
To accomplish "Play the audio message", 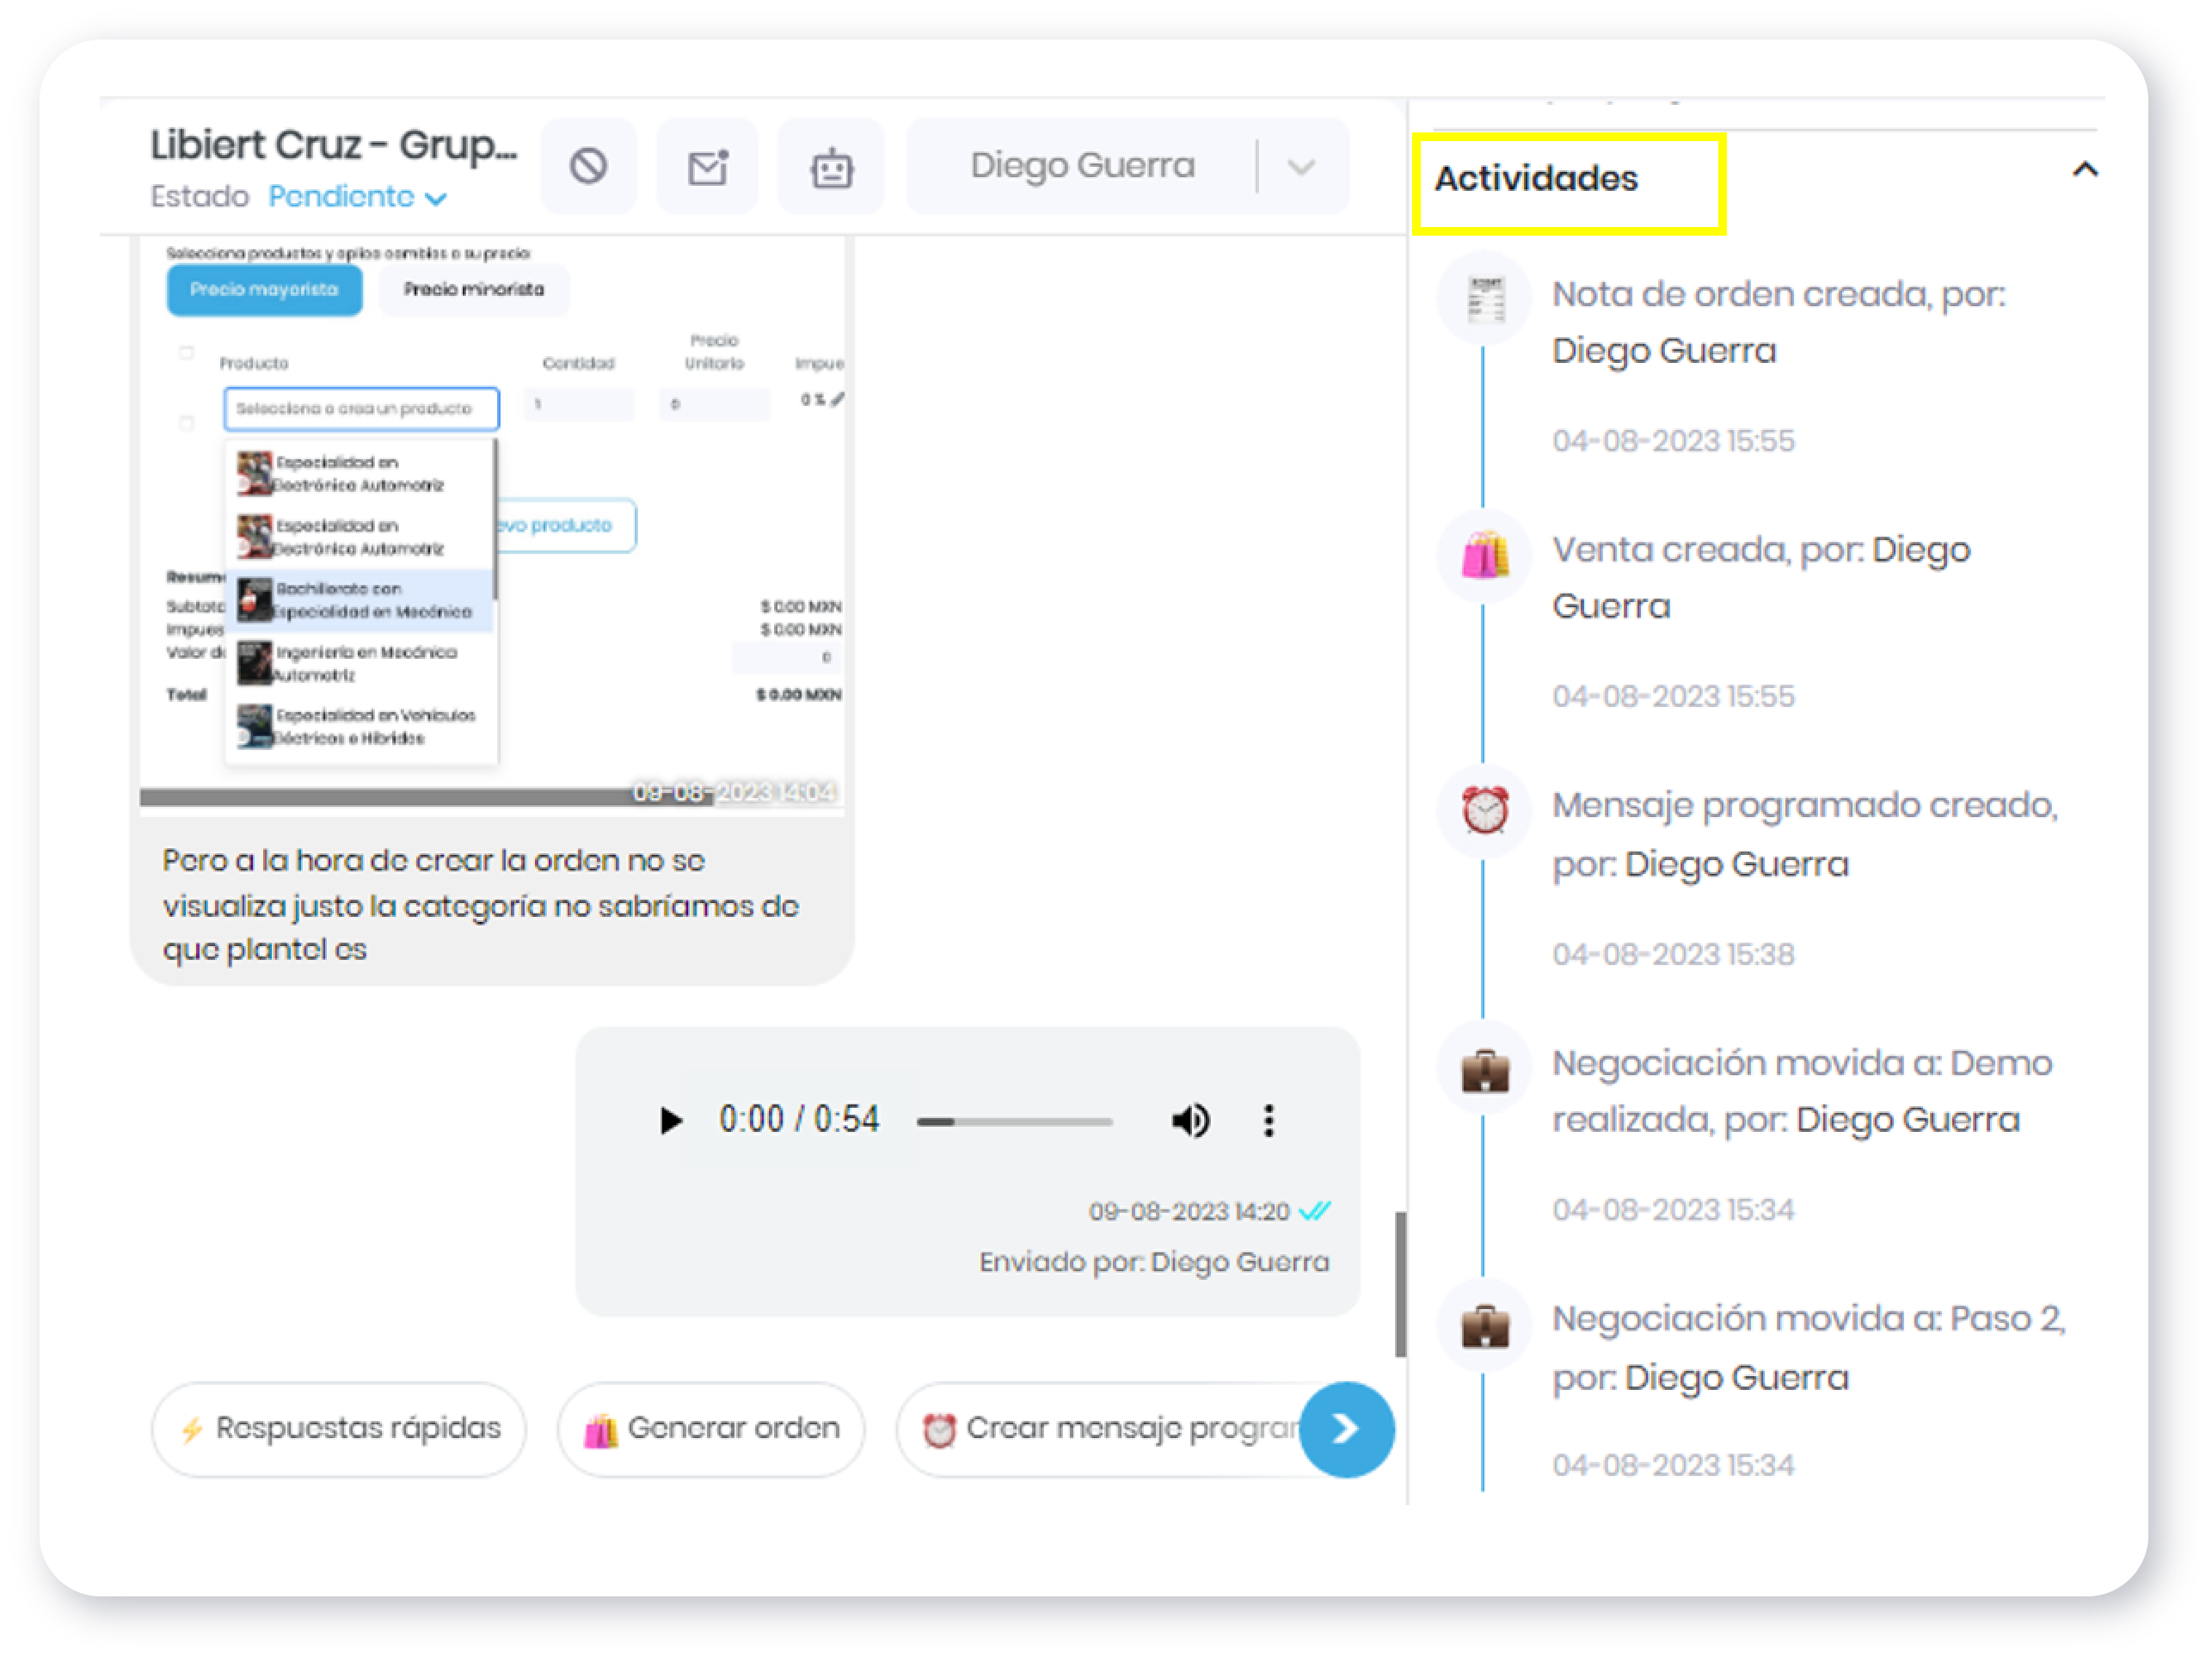I will click(x=670, y=1120).
